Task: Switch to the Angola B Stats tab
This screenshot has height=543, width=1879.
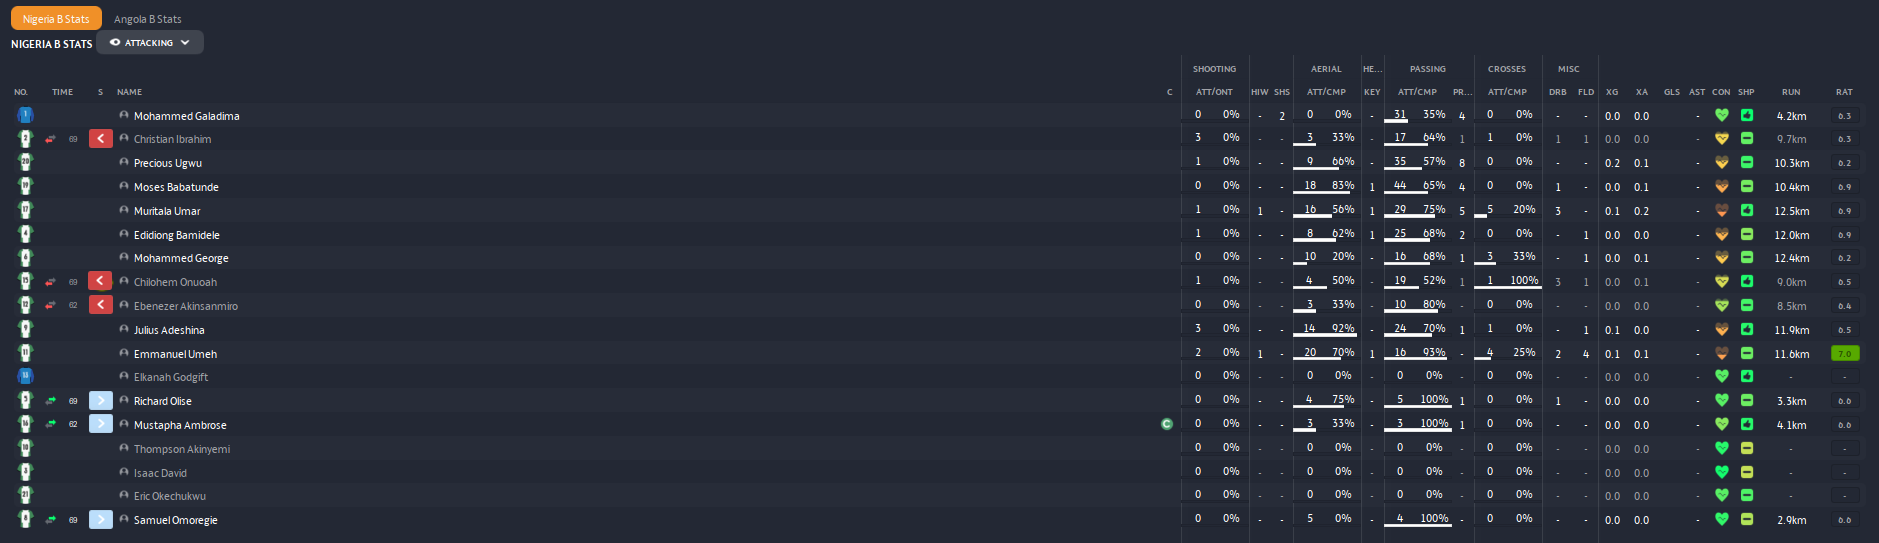Action: (148, 19)
